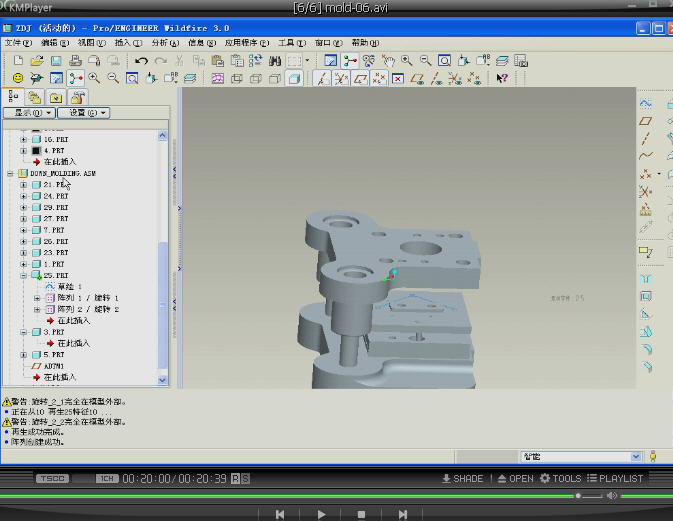Click the open folder icon
Screen dimensions: 673x521
click(37, 61)
